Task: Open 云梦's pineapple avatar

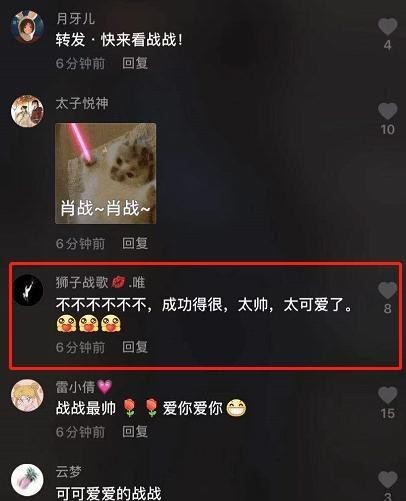Action: coord(27,480)
